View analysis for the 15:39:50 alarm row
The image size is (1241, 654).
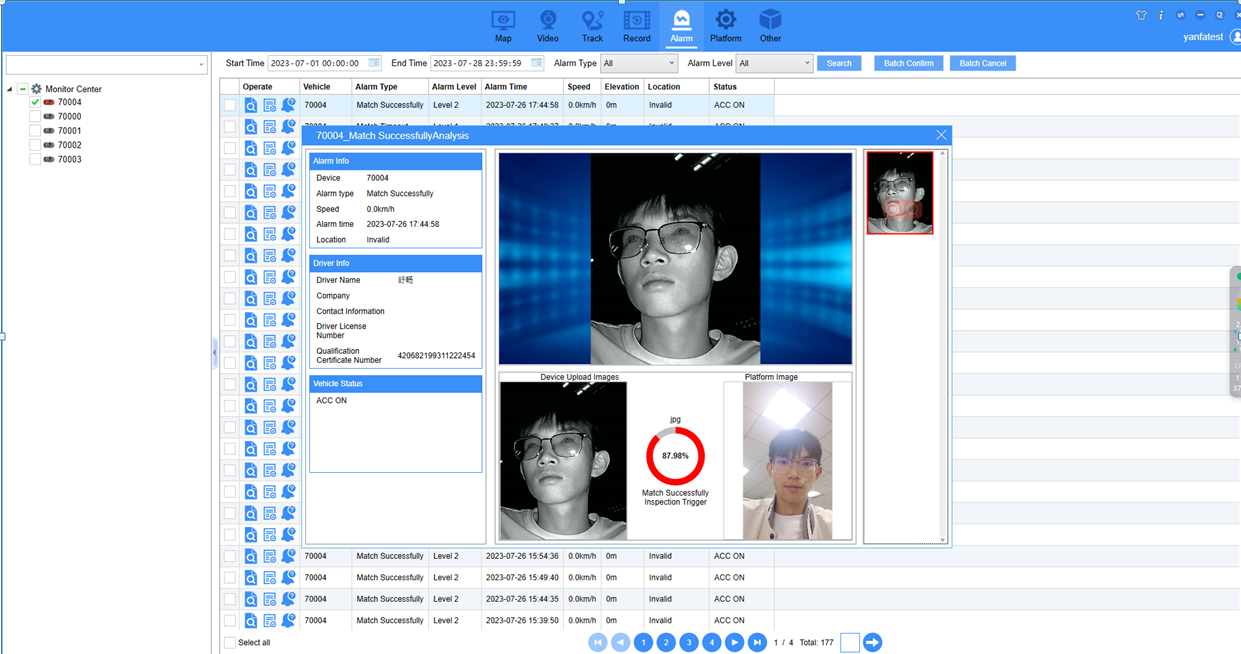(x=251, y=621)
